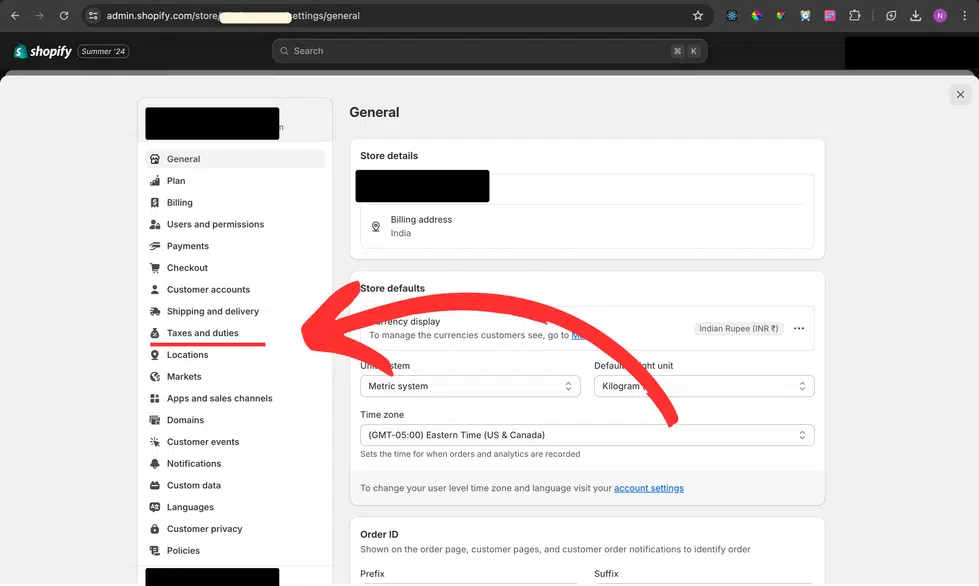Click the browser downloads icon
The image size is (979, 586).
[918, 15]
